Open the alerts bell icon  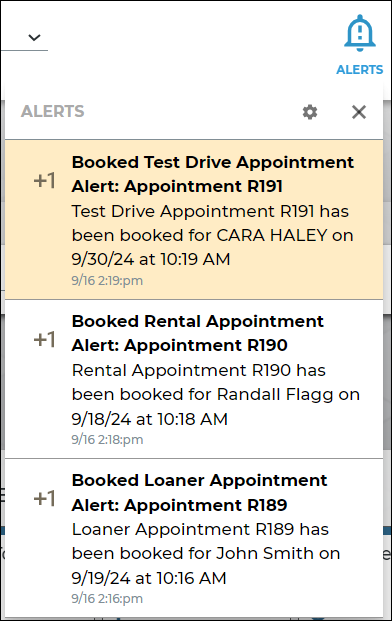360,33
